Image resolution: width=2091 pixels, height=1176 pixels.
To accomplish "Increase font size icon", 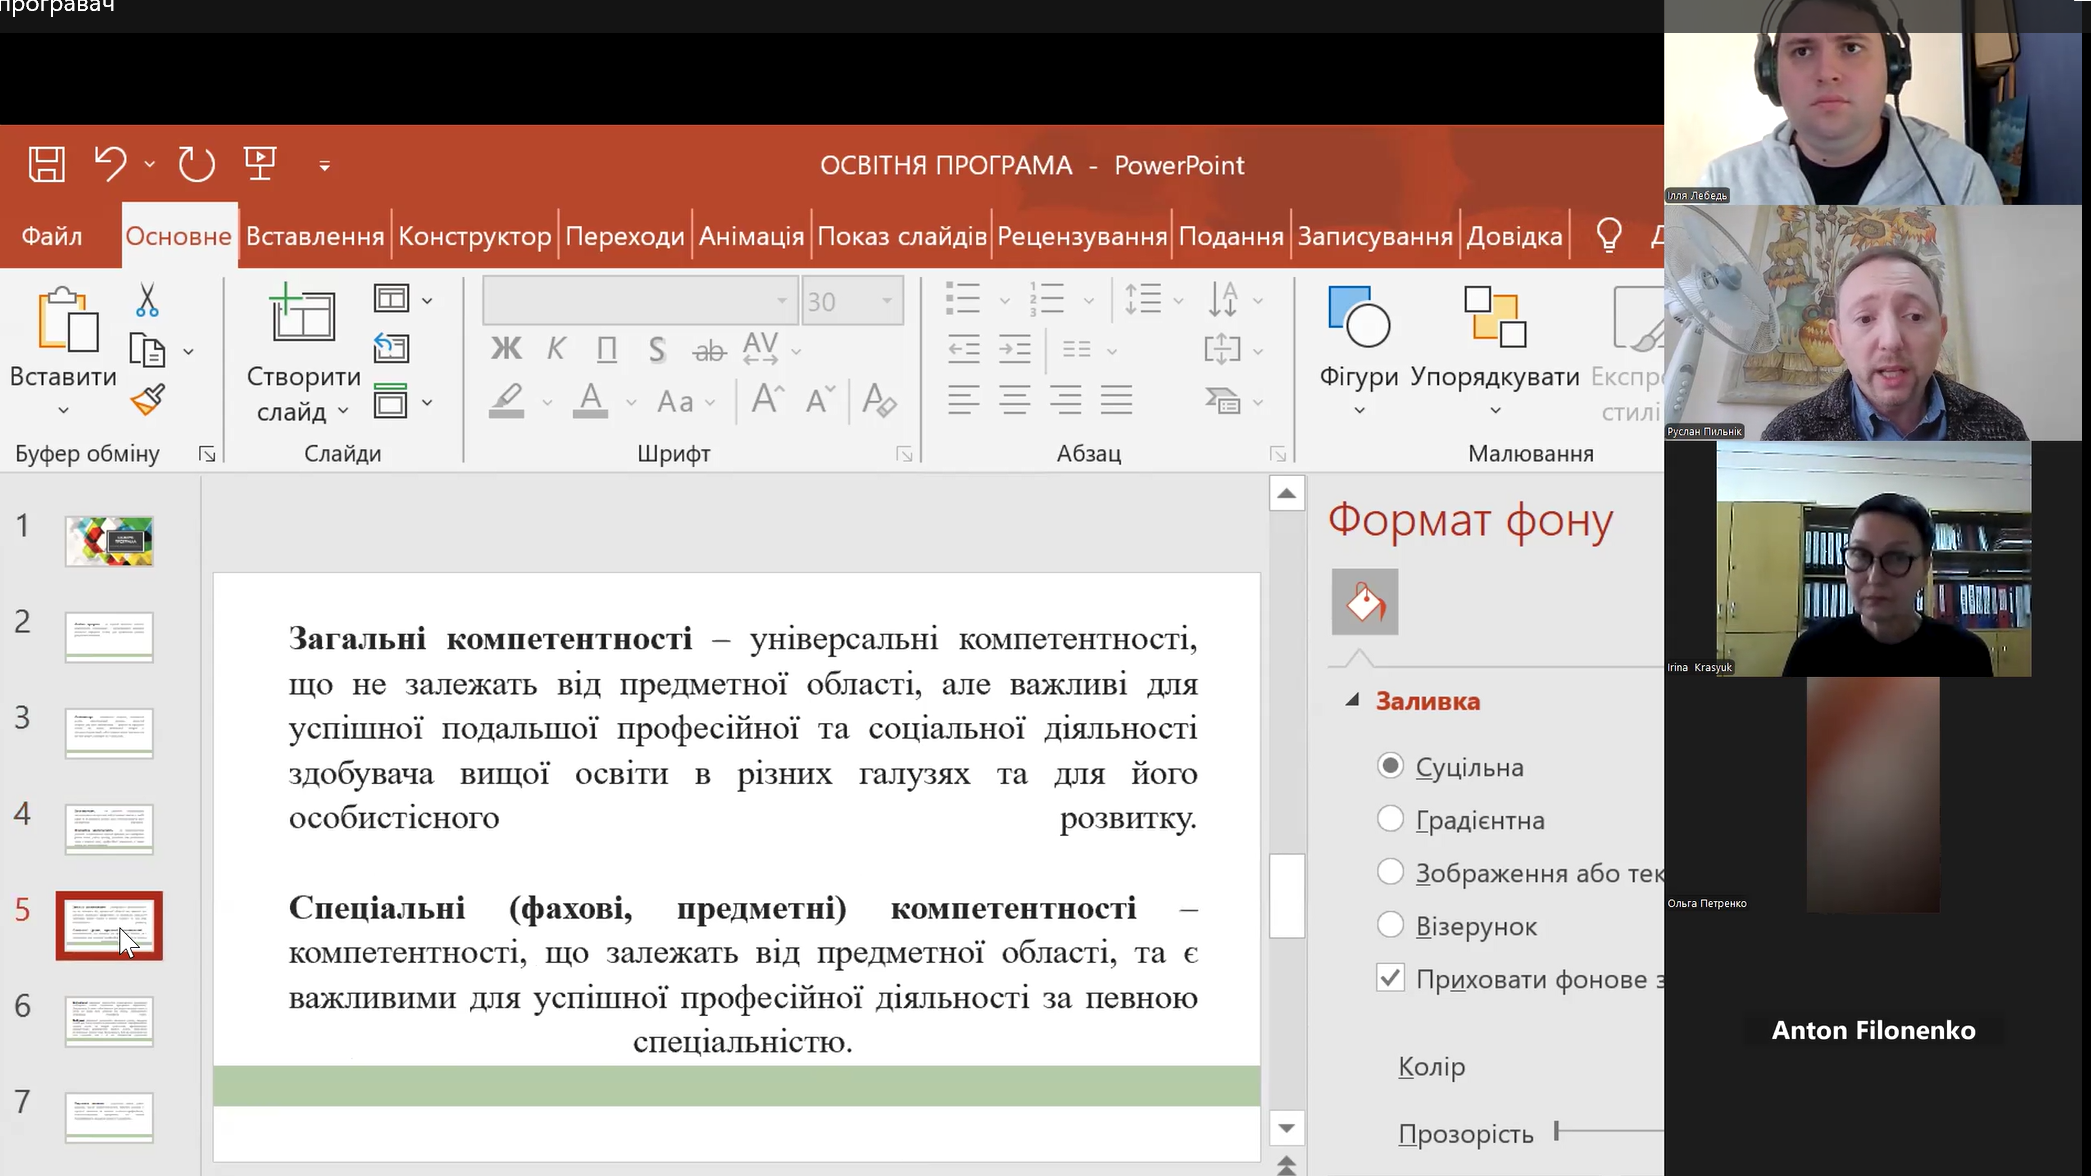I will point(767,400).
